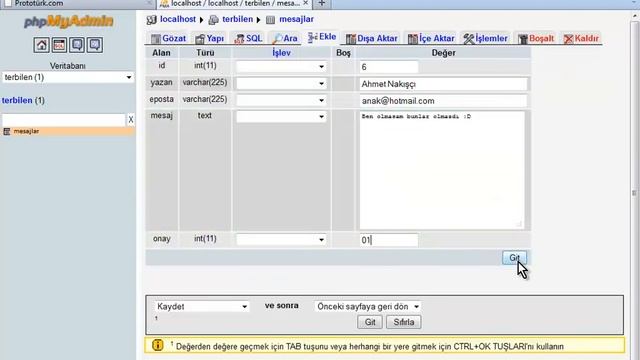Open the İşlev dropdown for yazan field

(x=281, y=83)
